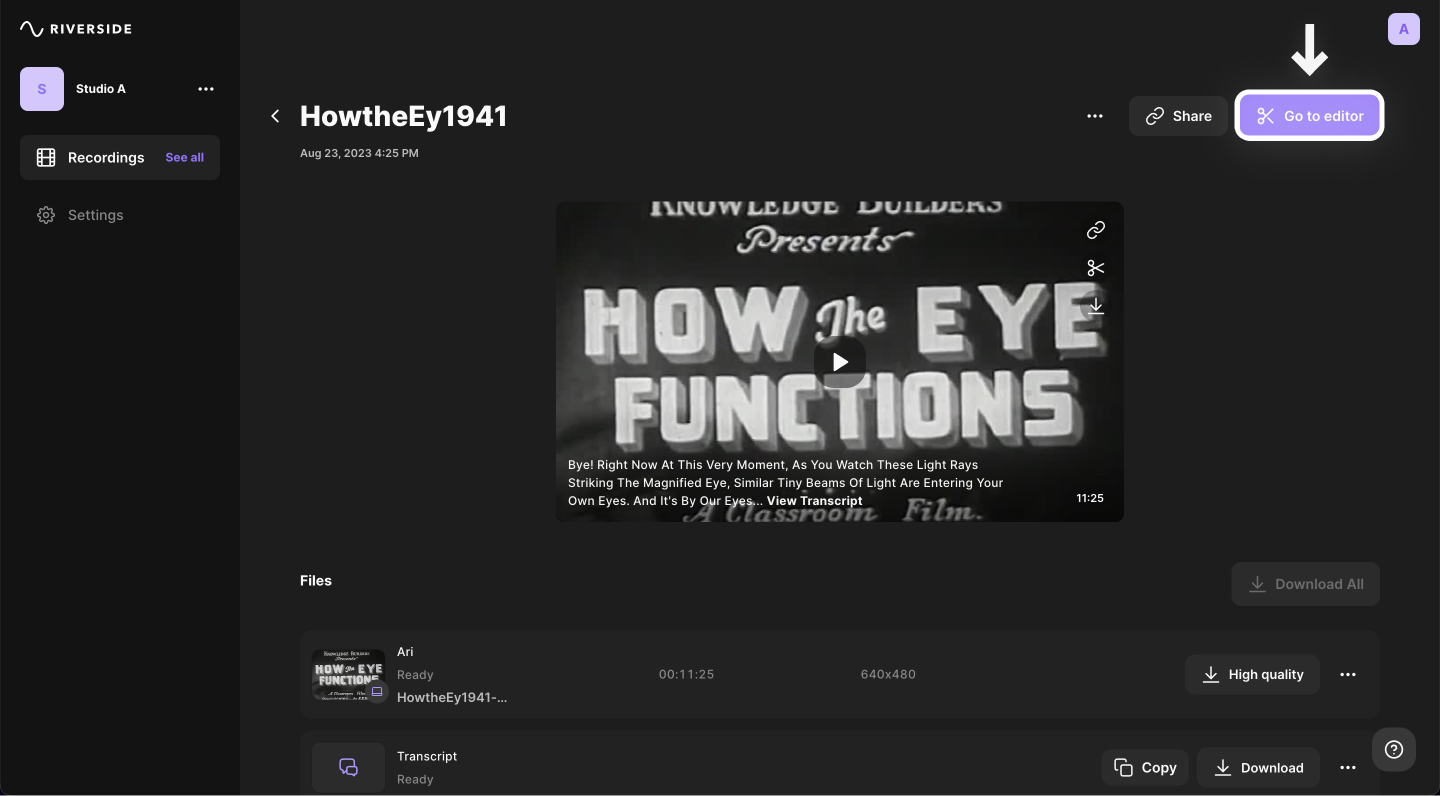Open the Ari track thumbnail

(x=348, y=674)
